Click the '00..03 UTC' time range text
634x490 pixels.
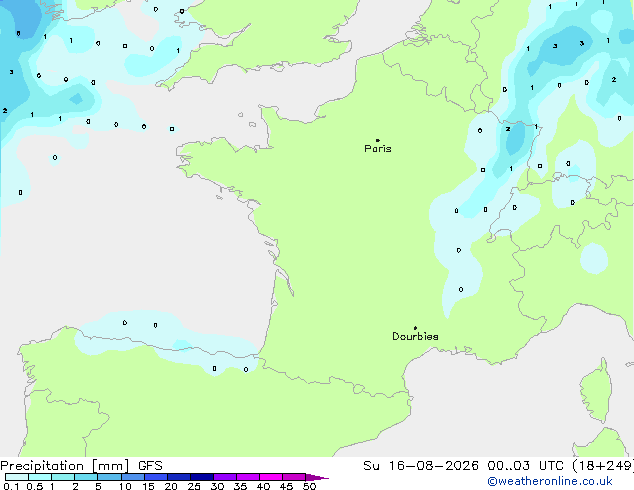tap(525, 466)
